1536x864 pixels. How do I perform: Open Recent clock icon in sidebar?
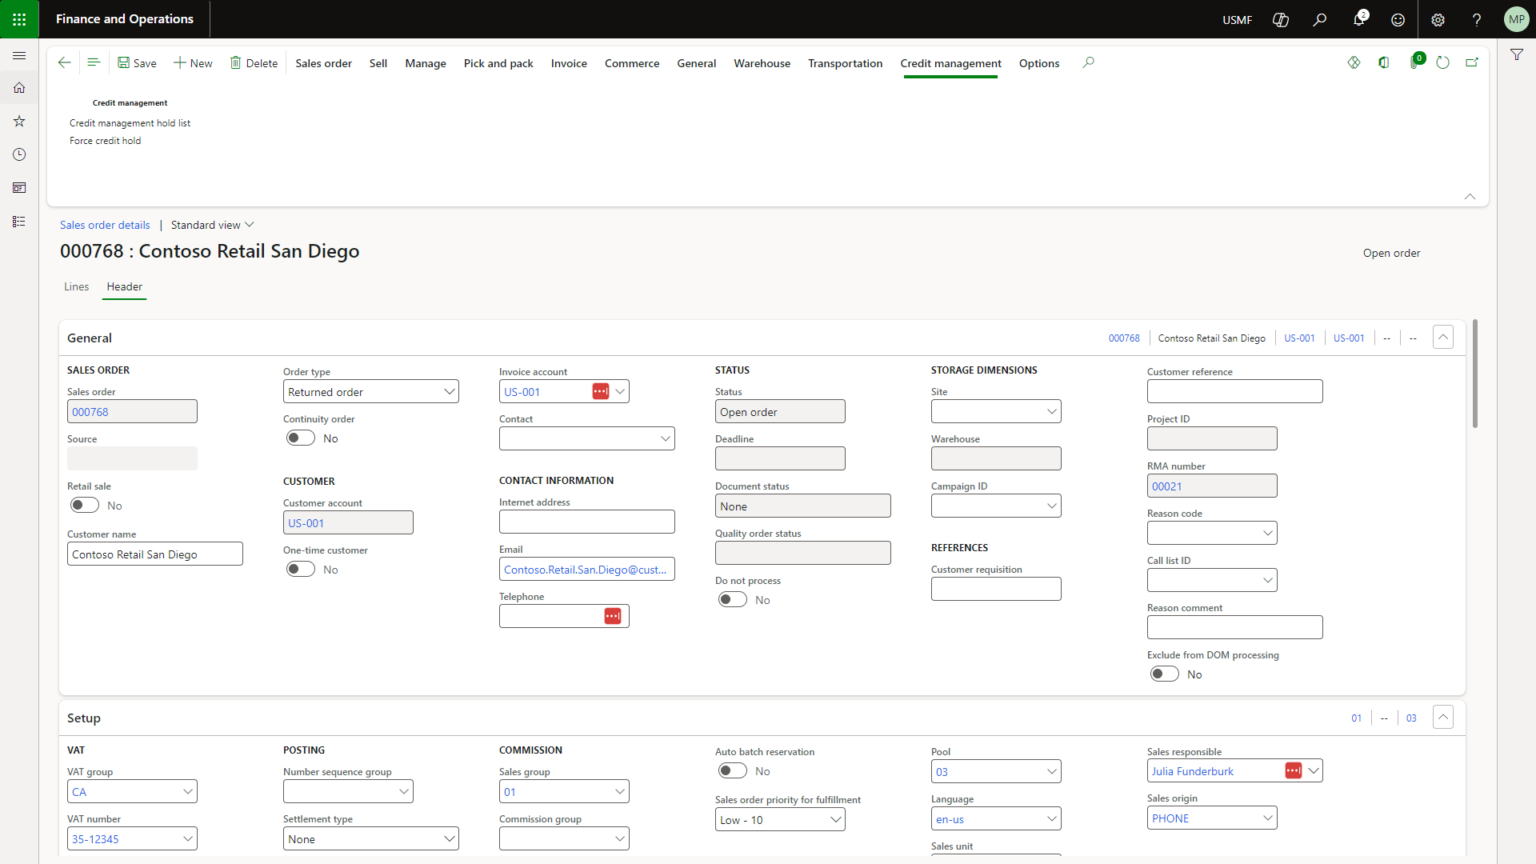pos(19,155)
